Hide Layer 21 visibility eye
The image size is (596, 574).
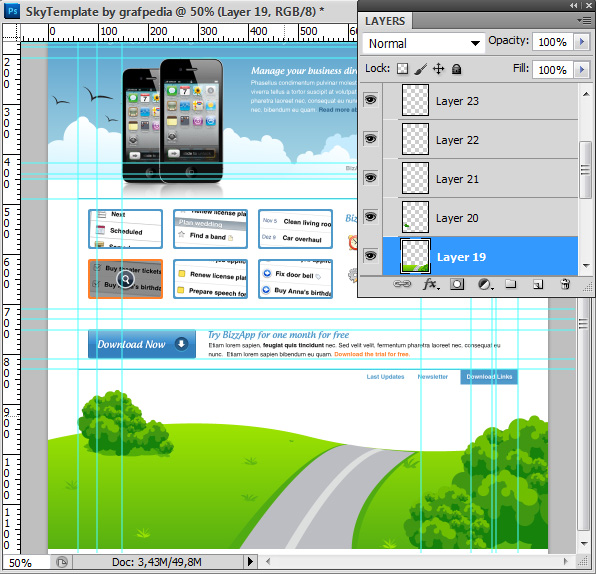pyautogui.click(x=371, y=178)
